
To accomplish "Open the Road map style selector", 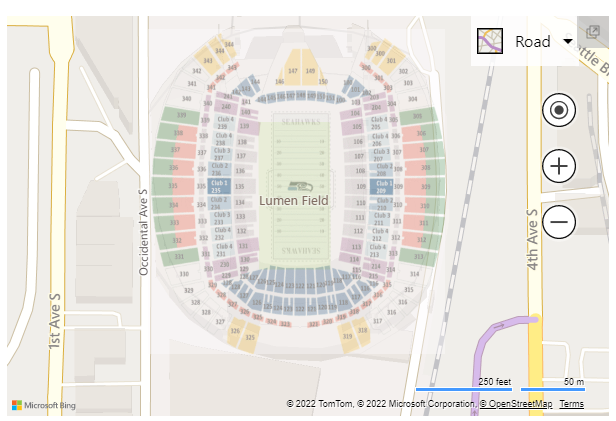I will click(524, 41).
